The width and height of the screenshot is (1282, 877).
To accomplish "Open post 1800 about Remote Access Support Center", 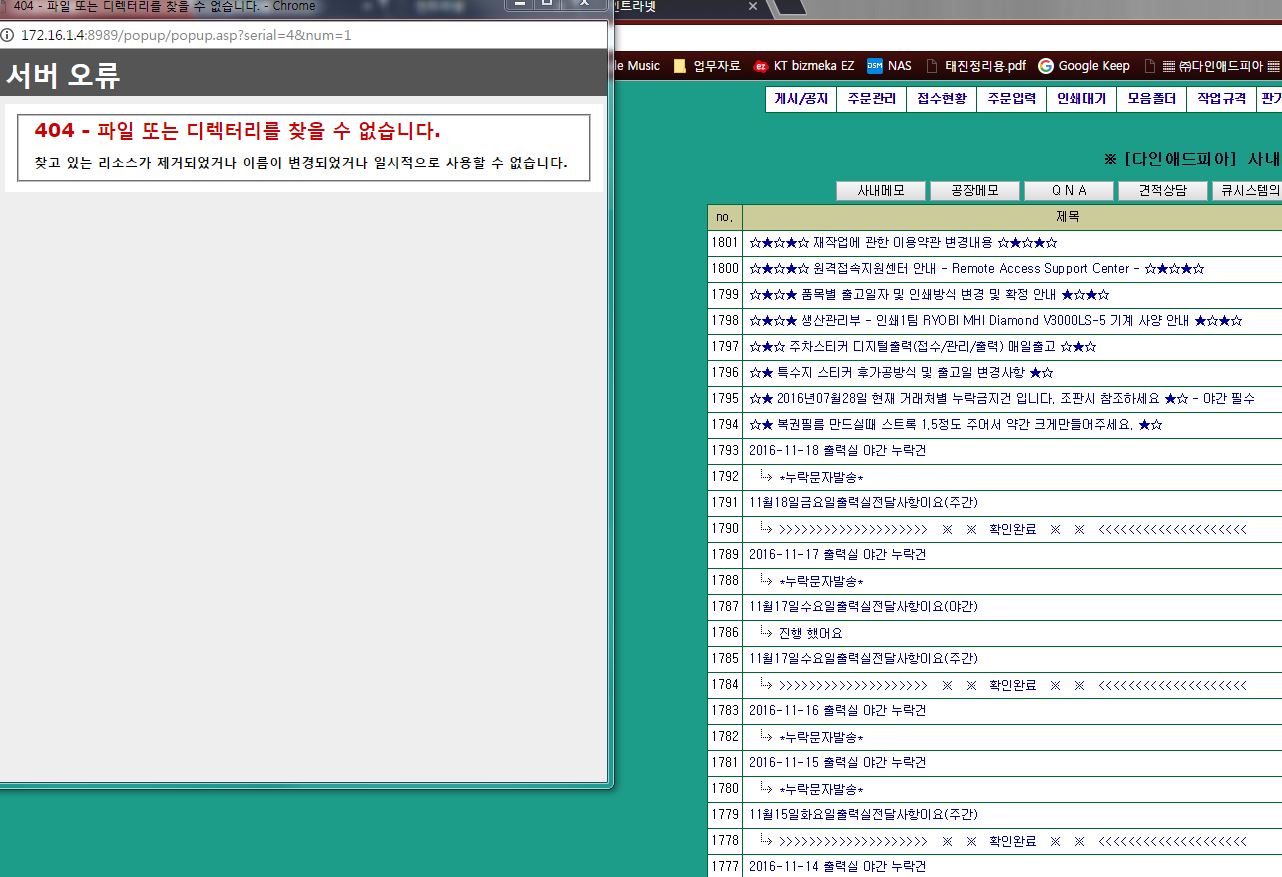I will pyautogui.click(x=976, y=269).
